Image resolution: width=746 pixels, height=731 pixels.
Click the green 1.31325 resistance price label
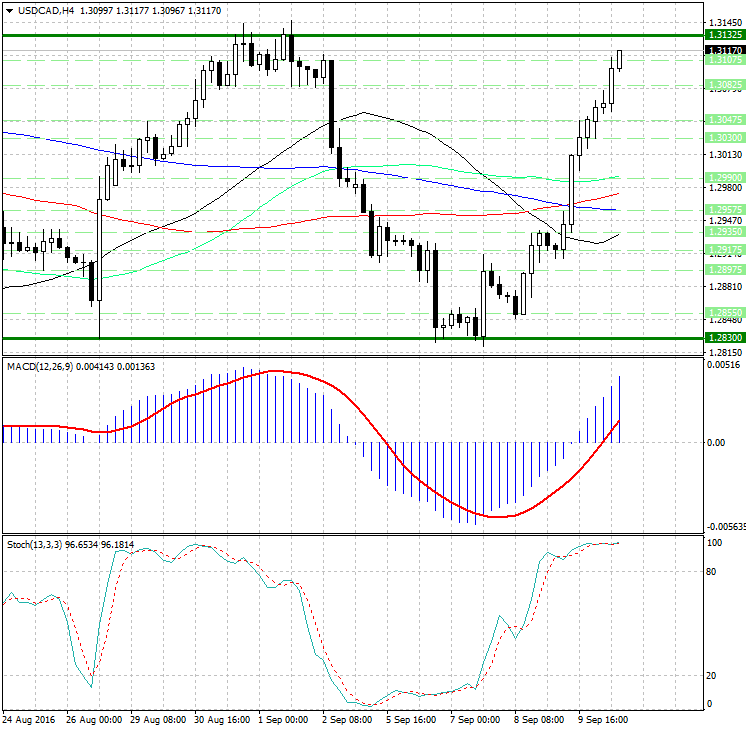[x=723, y=35]
